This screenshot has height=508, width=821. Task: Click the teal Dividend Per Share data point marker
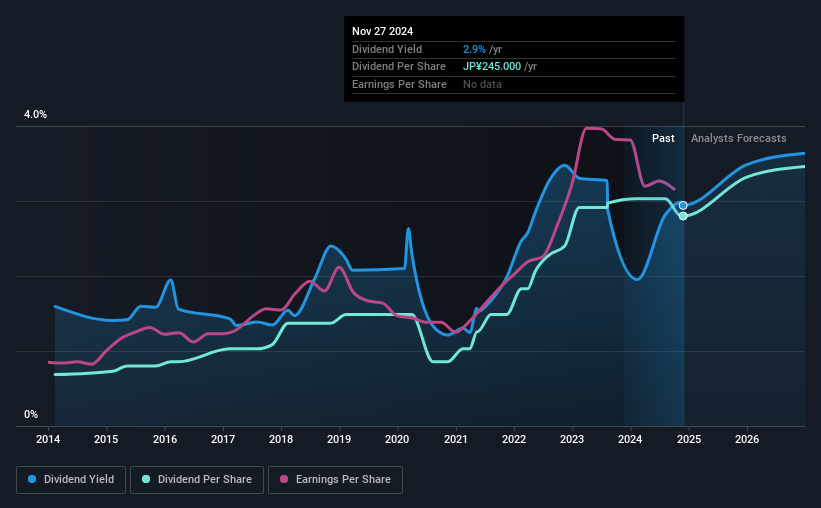click(x=683, y=216)
